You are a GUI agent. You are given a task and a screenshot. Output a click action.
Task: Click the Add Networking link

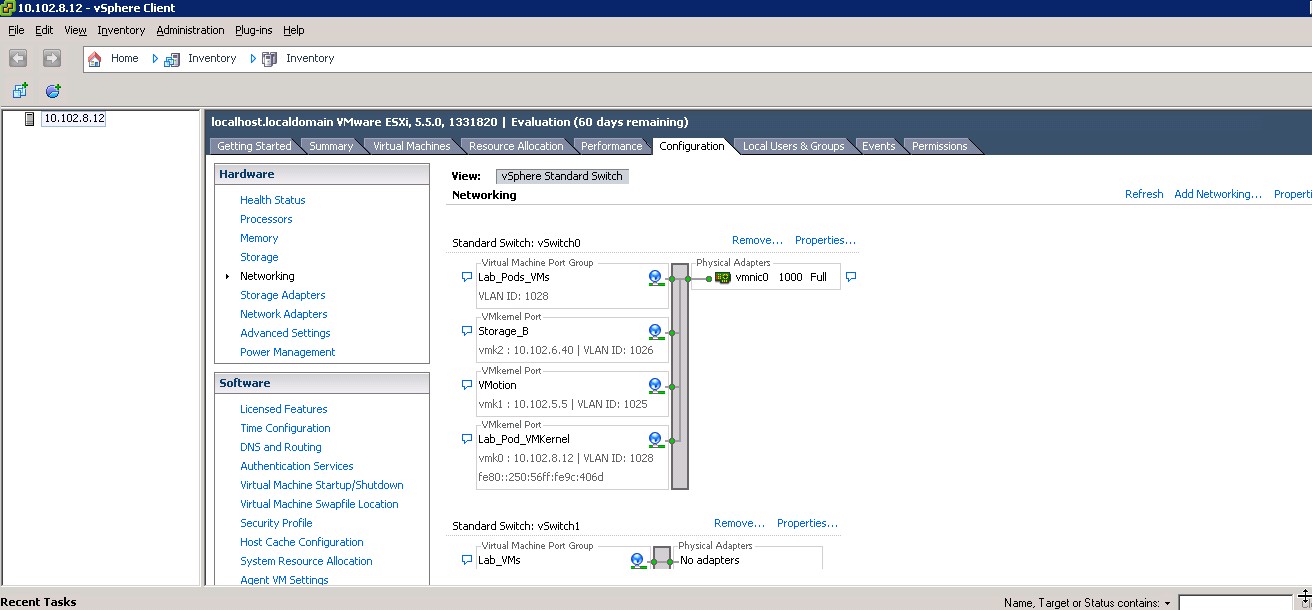pos(1217,194)
